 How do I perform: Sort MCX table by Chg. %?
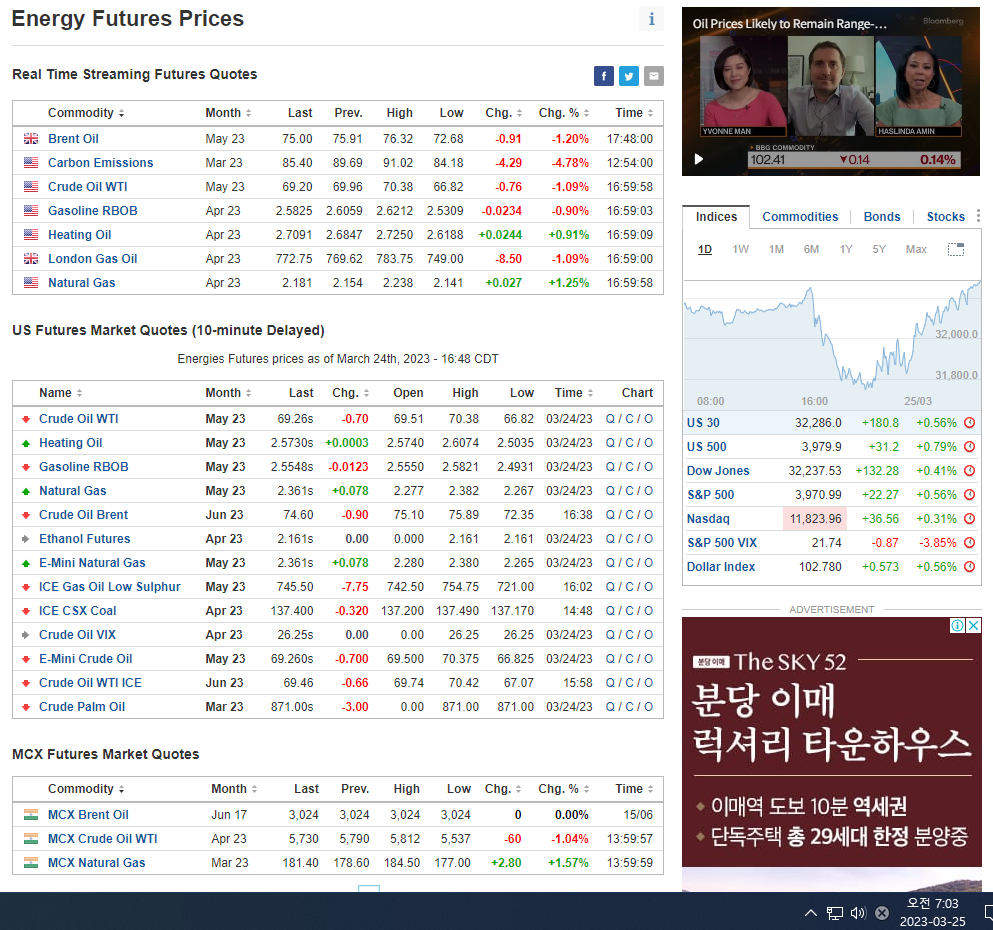(564, 789)
